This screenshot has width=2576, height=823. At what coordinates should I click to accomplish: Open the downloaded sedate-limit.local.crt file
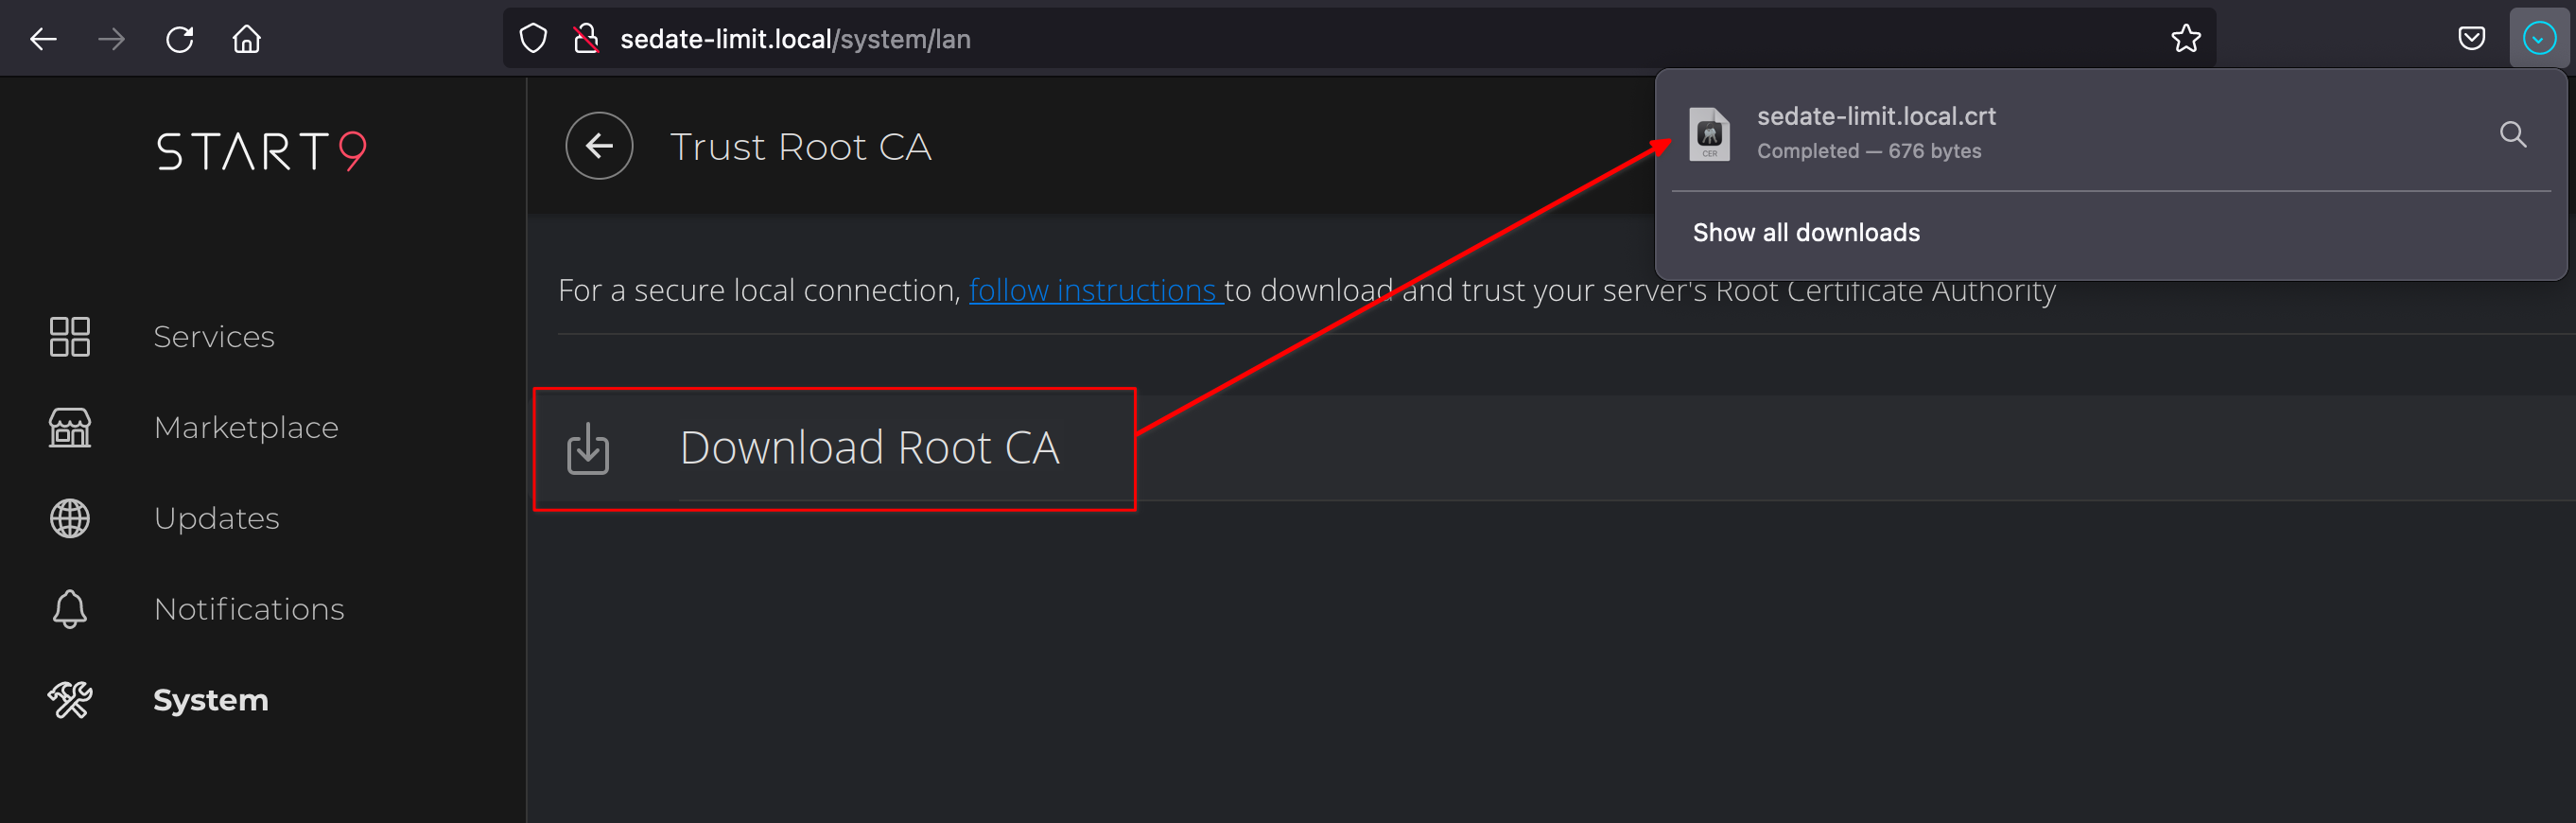pos(1876,132)
